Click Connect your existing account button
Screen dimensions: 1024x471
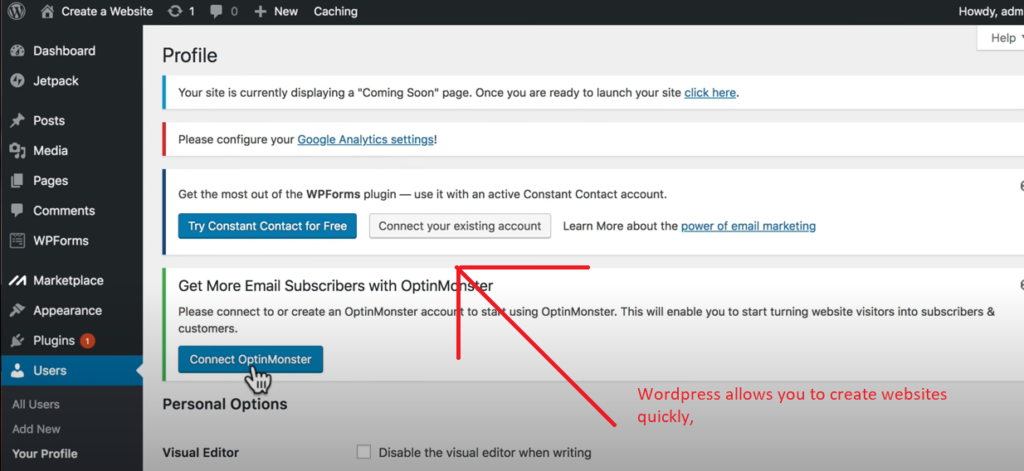click(460, 226)
